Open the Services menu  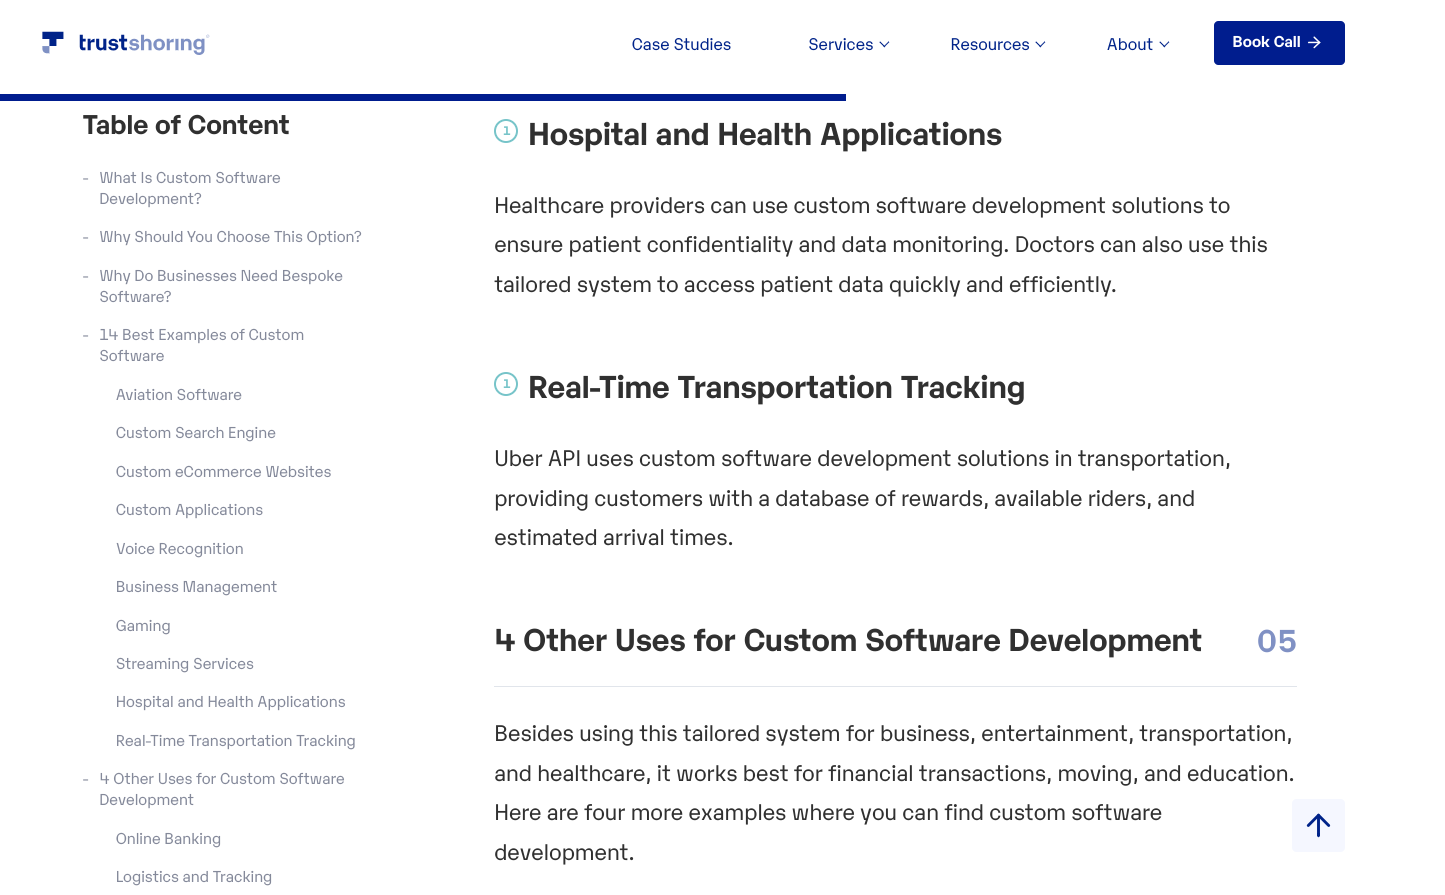point(849,44)
